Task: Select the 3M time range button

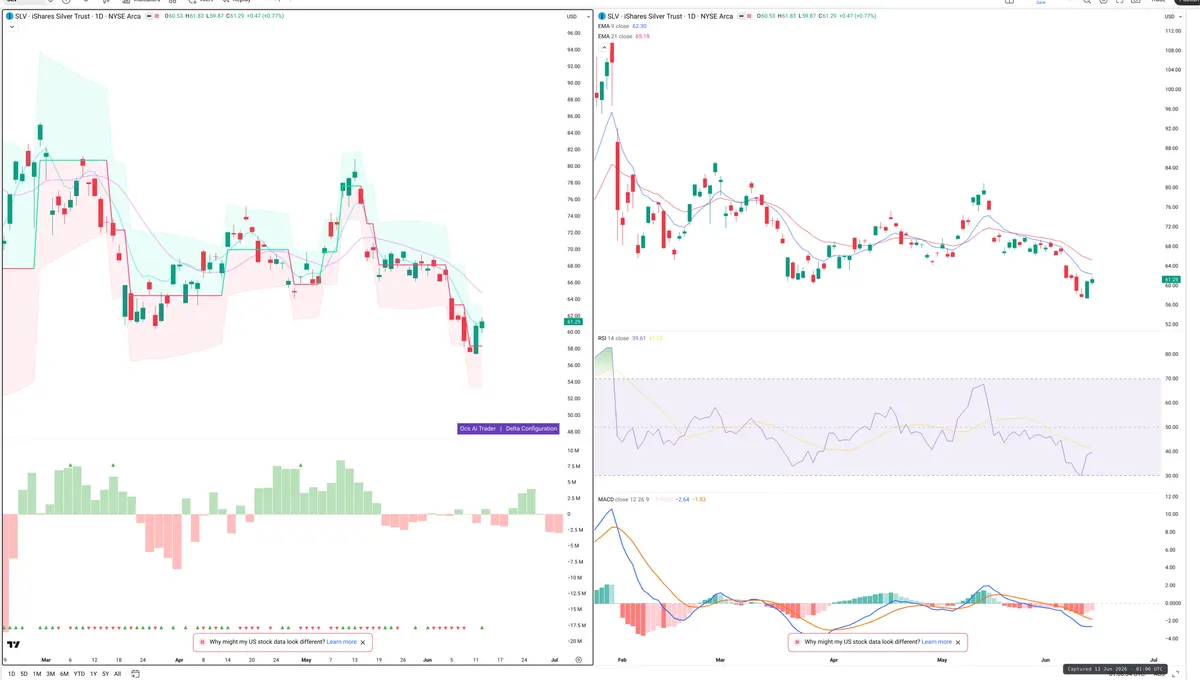Action: (50, 674)
